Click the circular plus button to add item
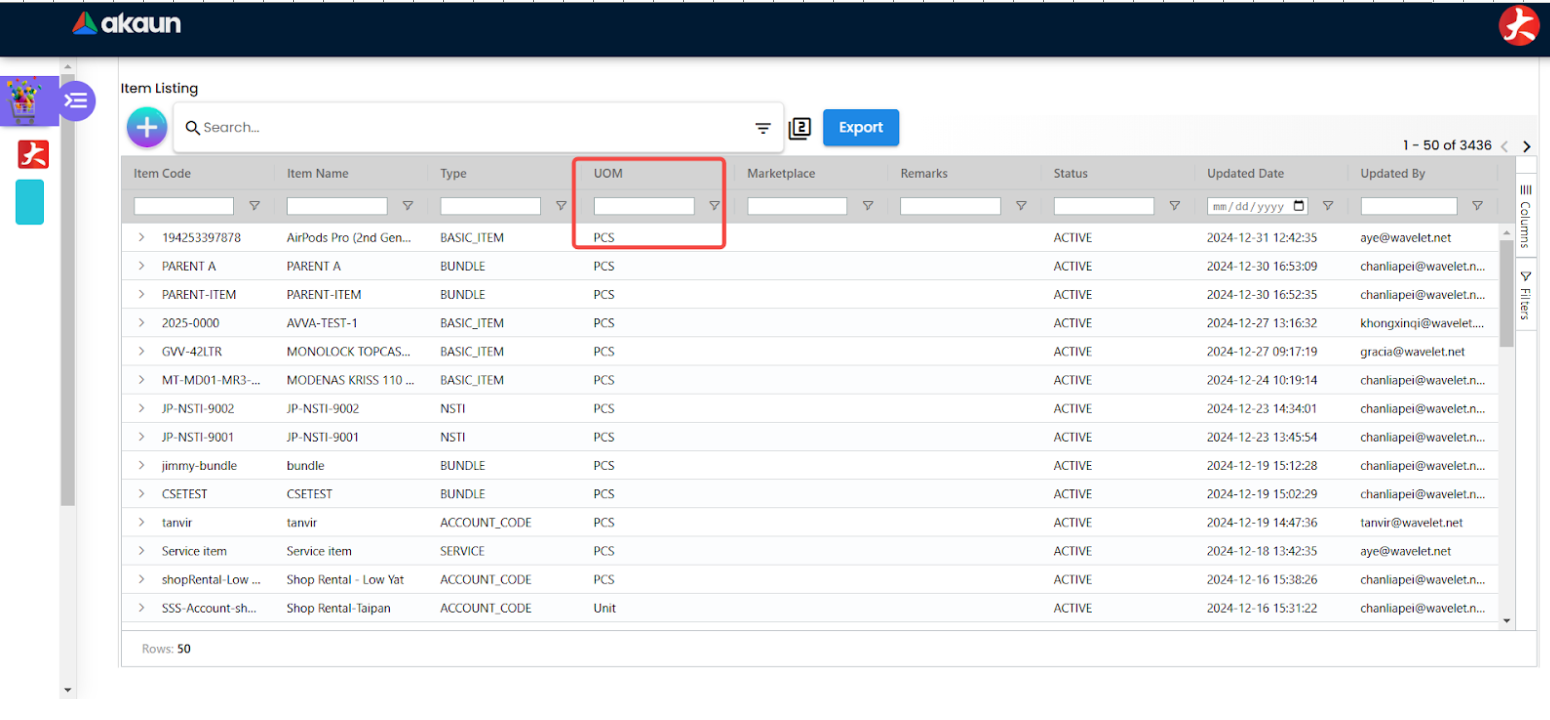 point(146,127)
